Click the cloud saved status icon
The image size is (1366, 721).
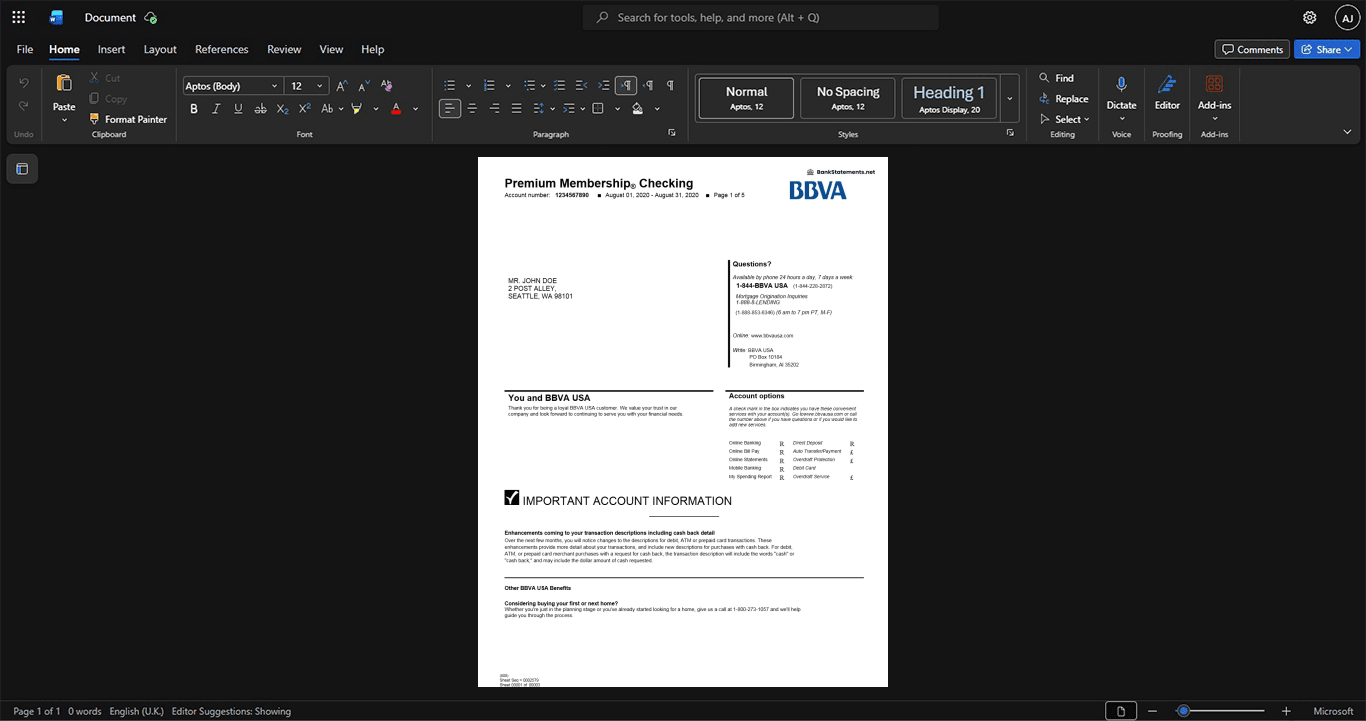click(x=151, y=17)
